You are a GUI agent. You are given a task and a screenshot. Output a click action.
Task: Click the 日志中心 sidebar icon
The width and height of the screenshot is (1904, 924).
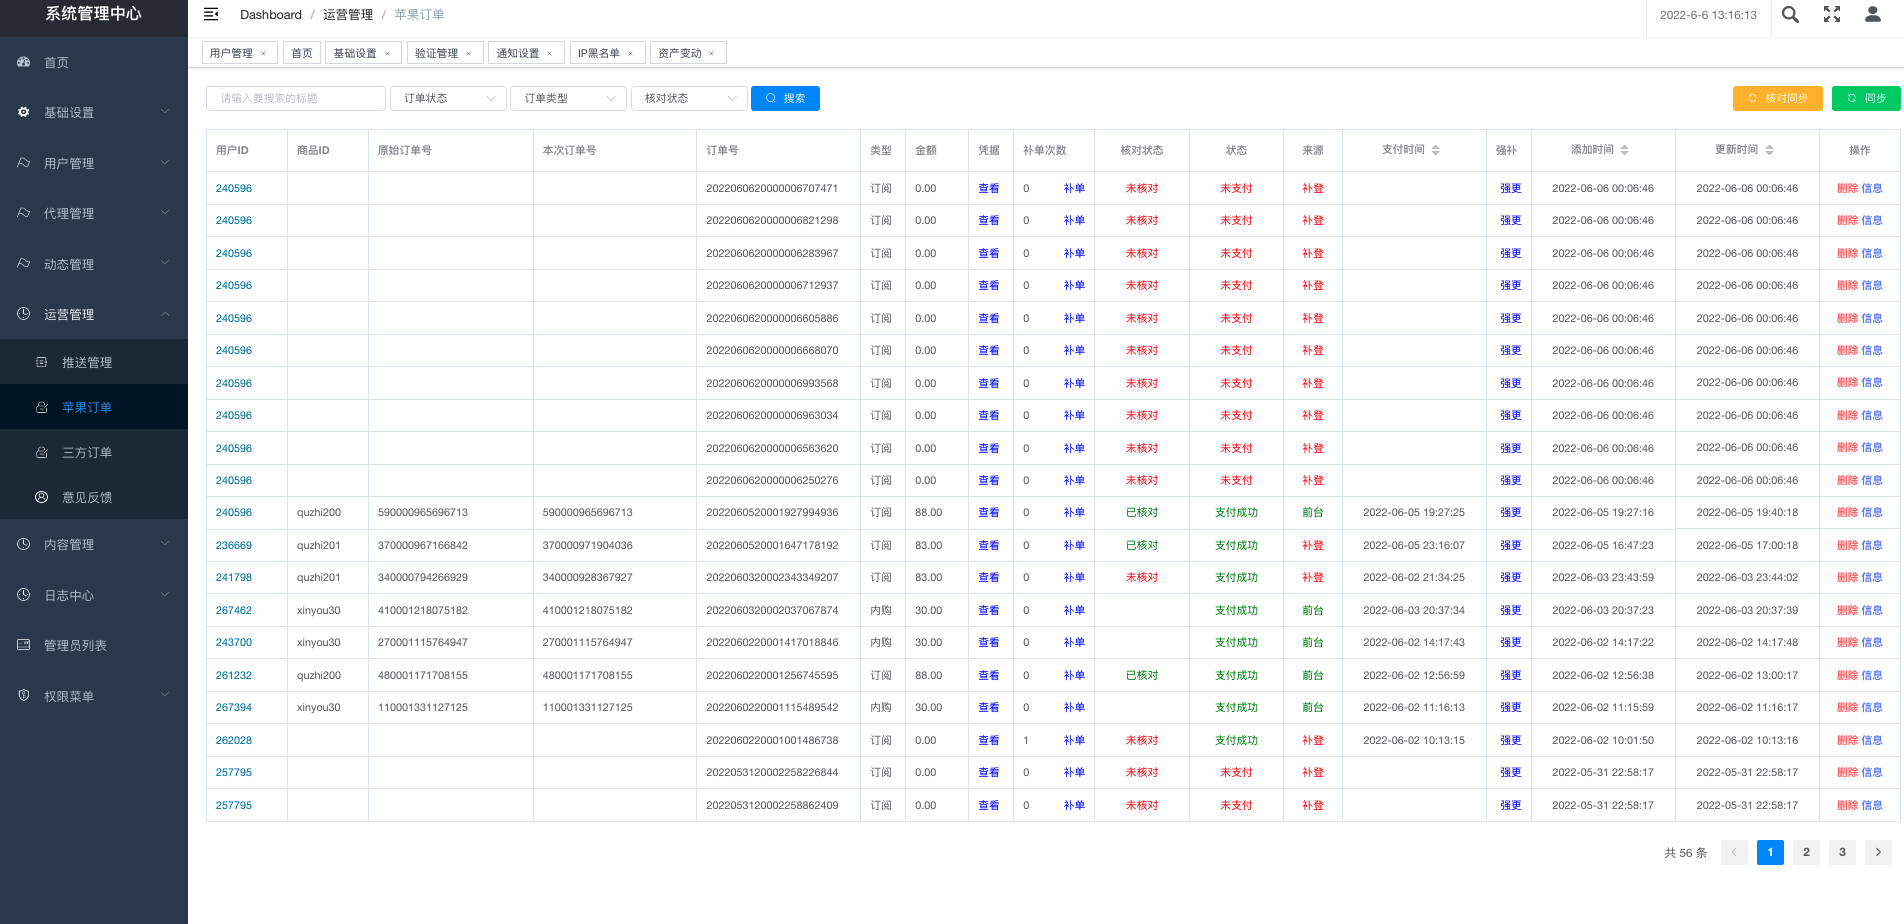[24, 595]
